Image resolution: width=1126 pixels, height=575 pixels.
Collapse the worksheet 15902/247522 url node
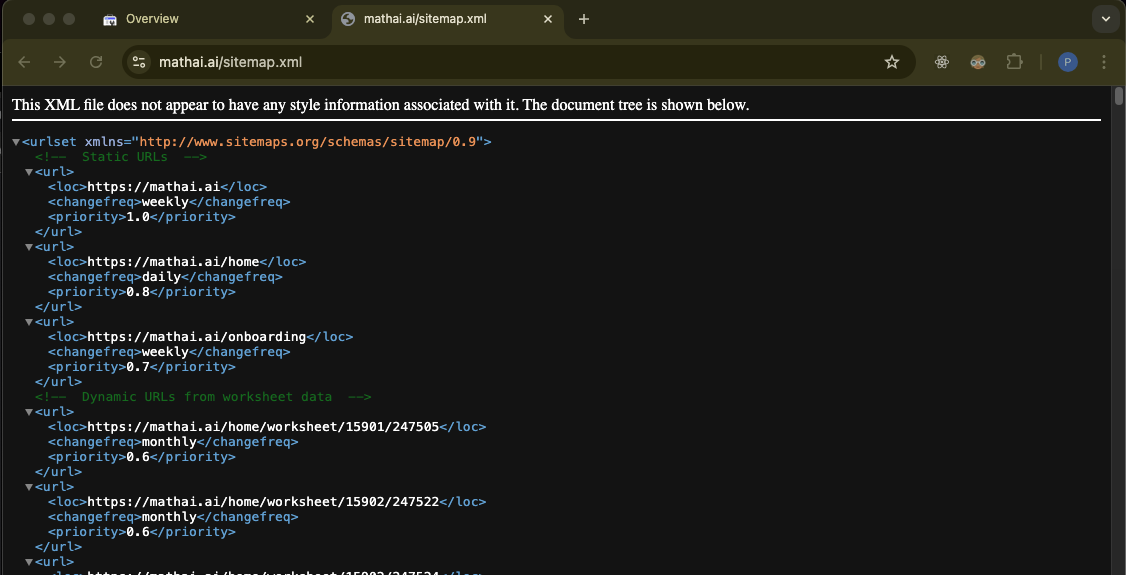click(x=29, y=487)
